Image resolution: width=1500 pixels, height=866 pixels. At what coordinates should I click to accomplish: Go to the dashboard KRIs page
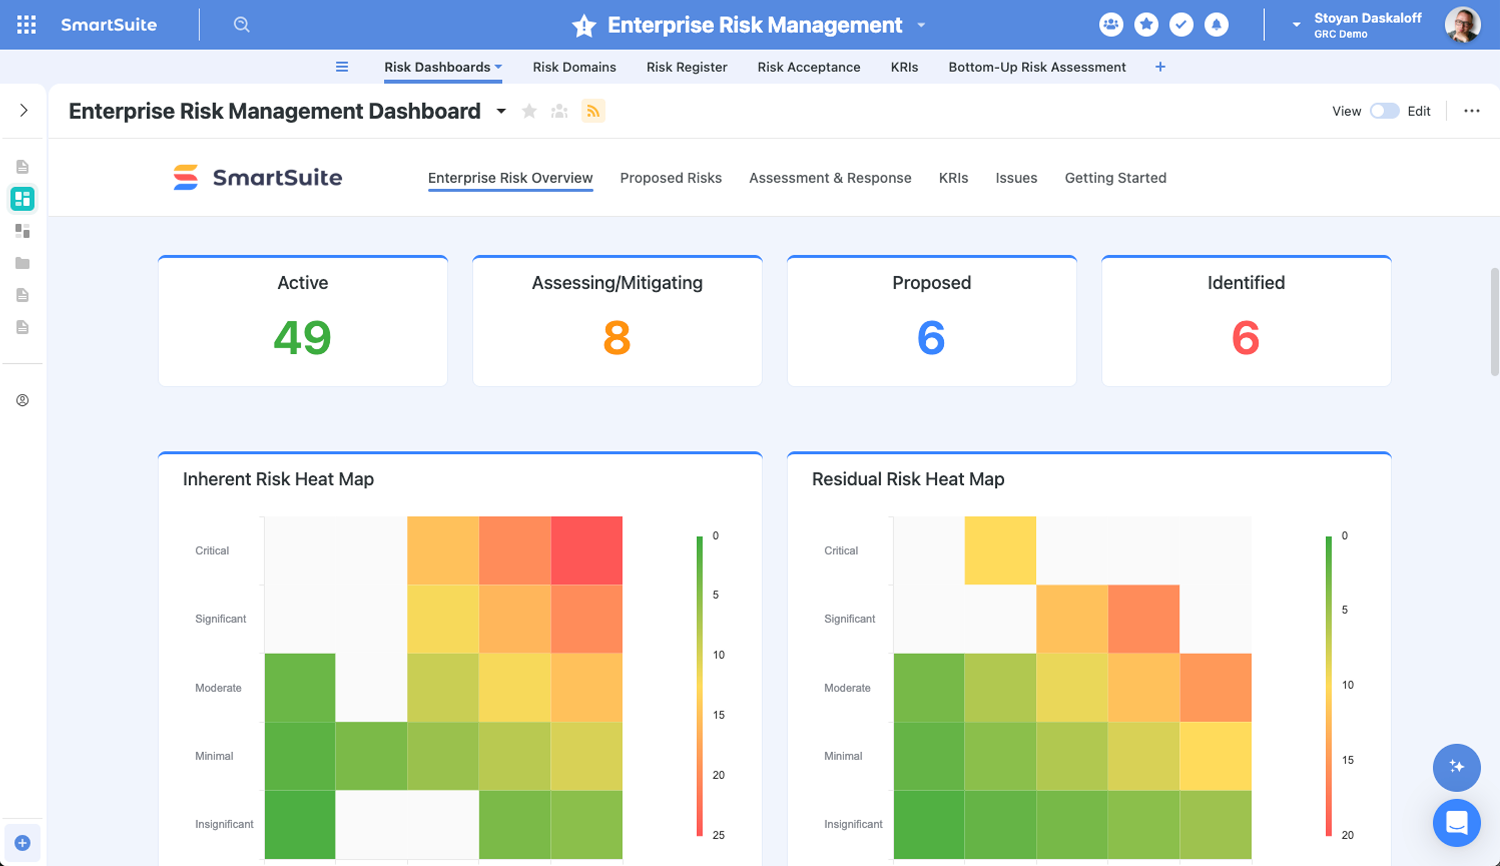click(x=953, y=178)
